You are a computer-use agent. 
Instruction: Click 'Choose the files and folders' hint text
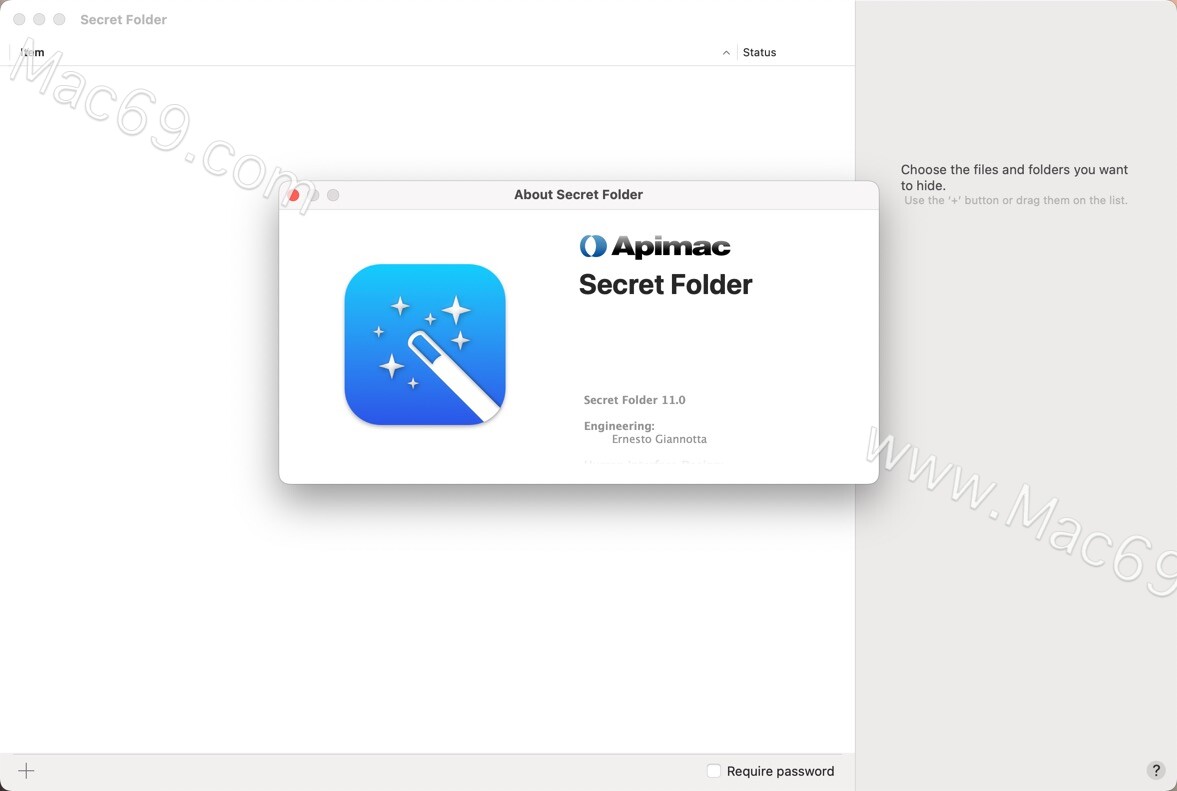(x=1014, y=177)
